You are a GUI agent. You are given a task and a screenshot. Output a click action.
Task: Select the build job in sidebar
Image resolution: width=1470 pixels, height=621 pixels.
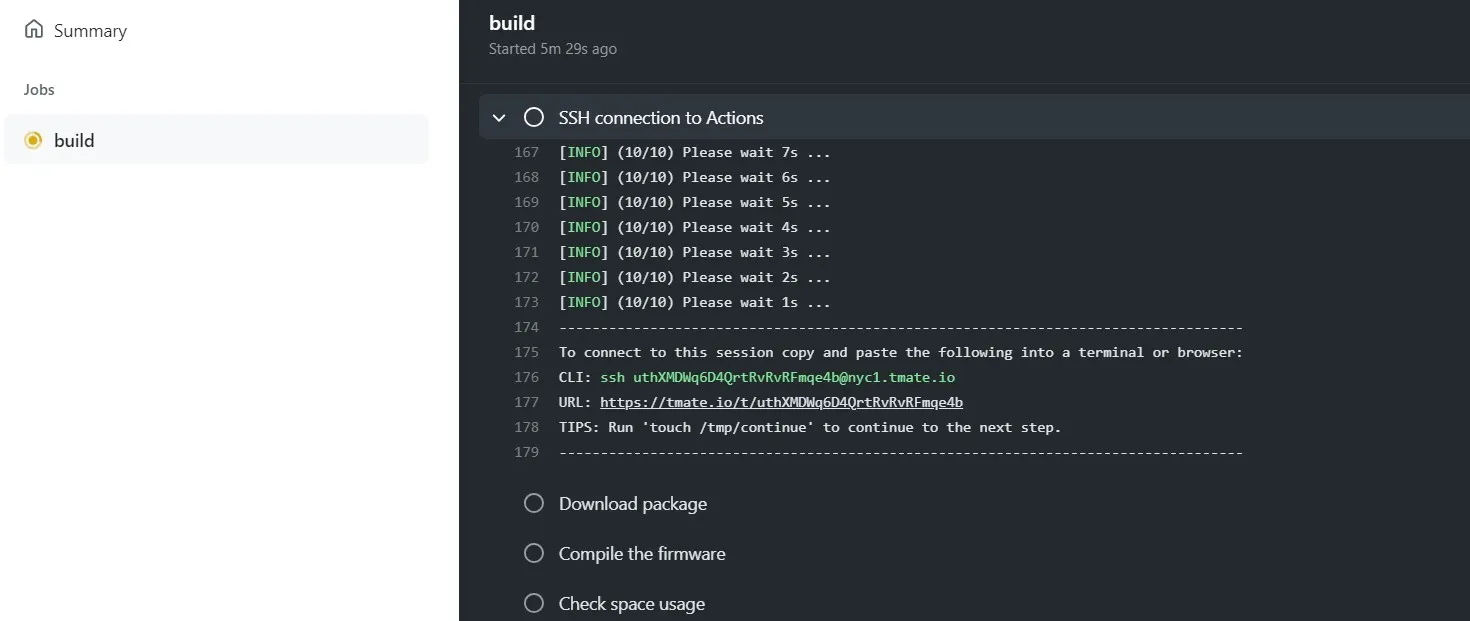[74, 140]
